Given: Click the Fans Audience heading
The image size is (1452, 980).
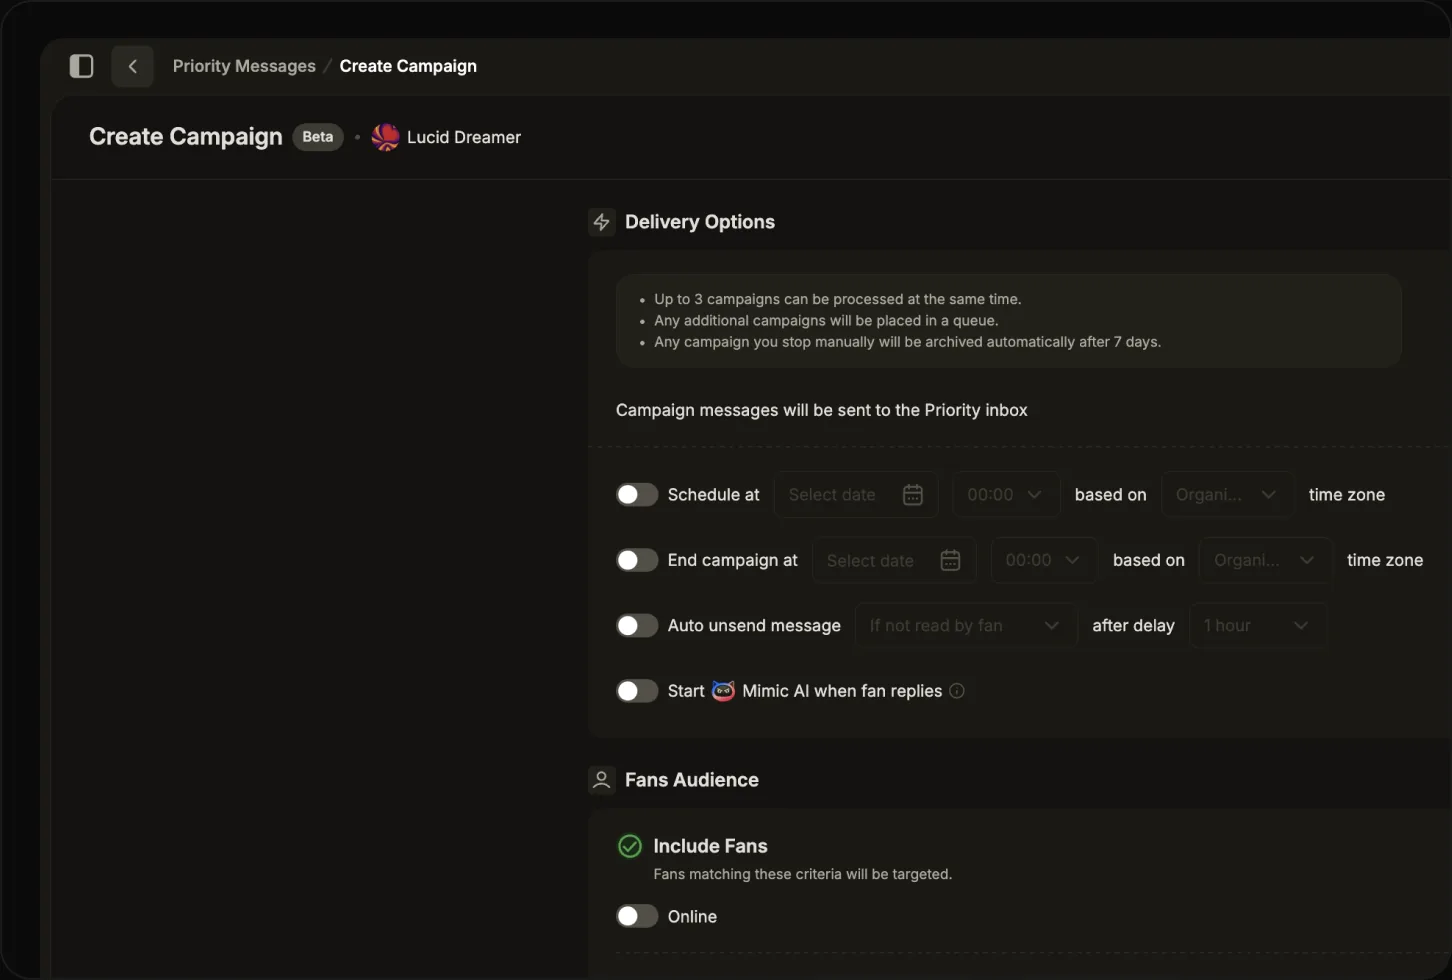Looking at the screenshot, I should [692, 780].
